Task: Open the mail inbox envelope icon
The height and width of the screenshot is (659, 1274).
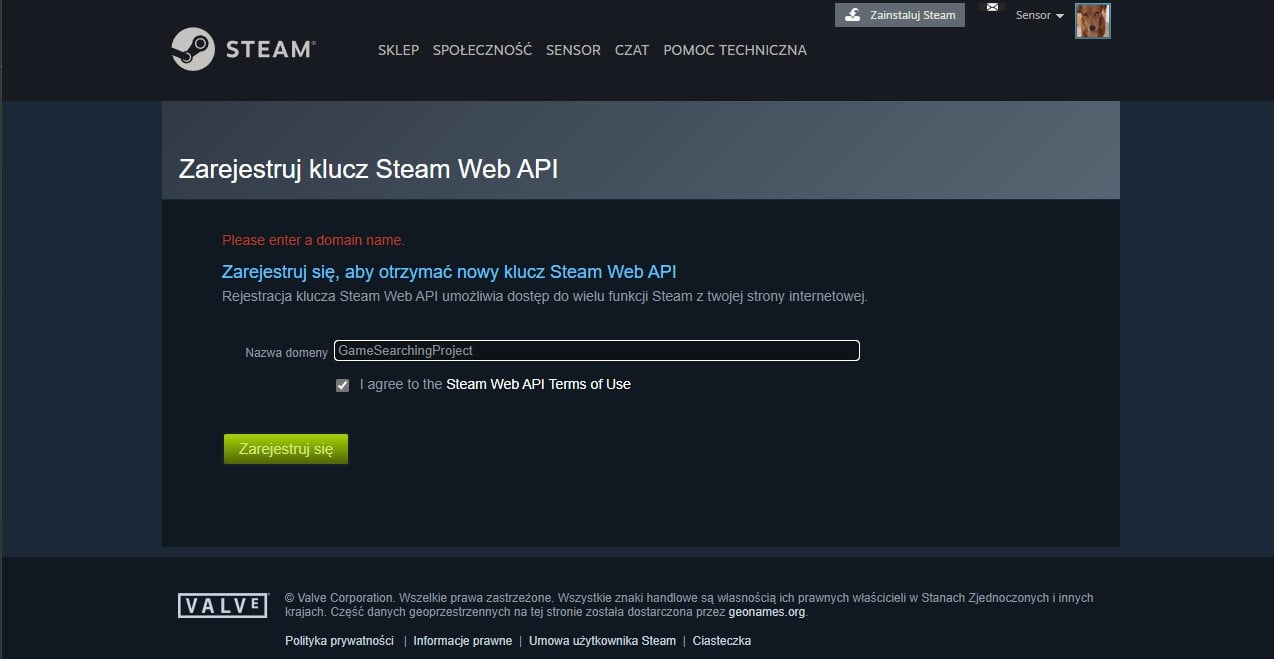Action: pyautogui.click(x=992, y=7)
